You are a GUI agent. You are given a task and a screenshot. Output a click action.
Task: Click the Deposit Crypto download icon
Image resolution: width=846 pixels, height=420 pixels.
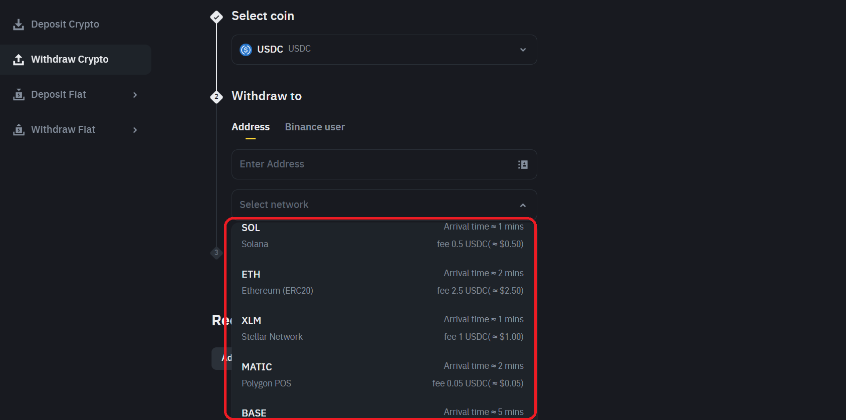[x=18, y=24]
